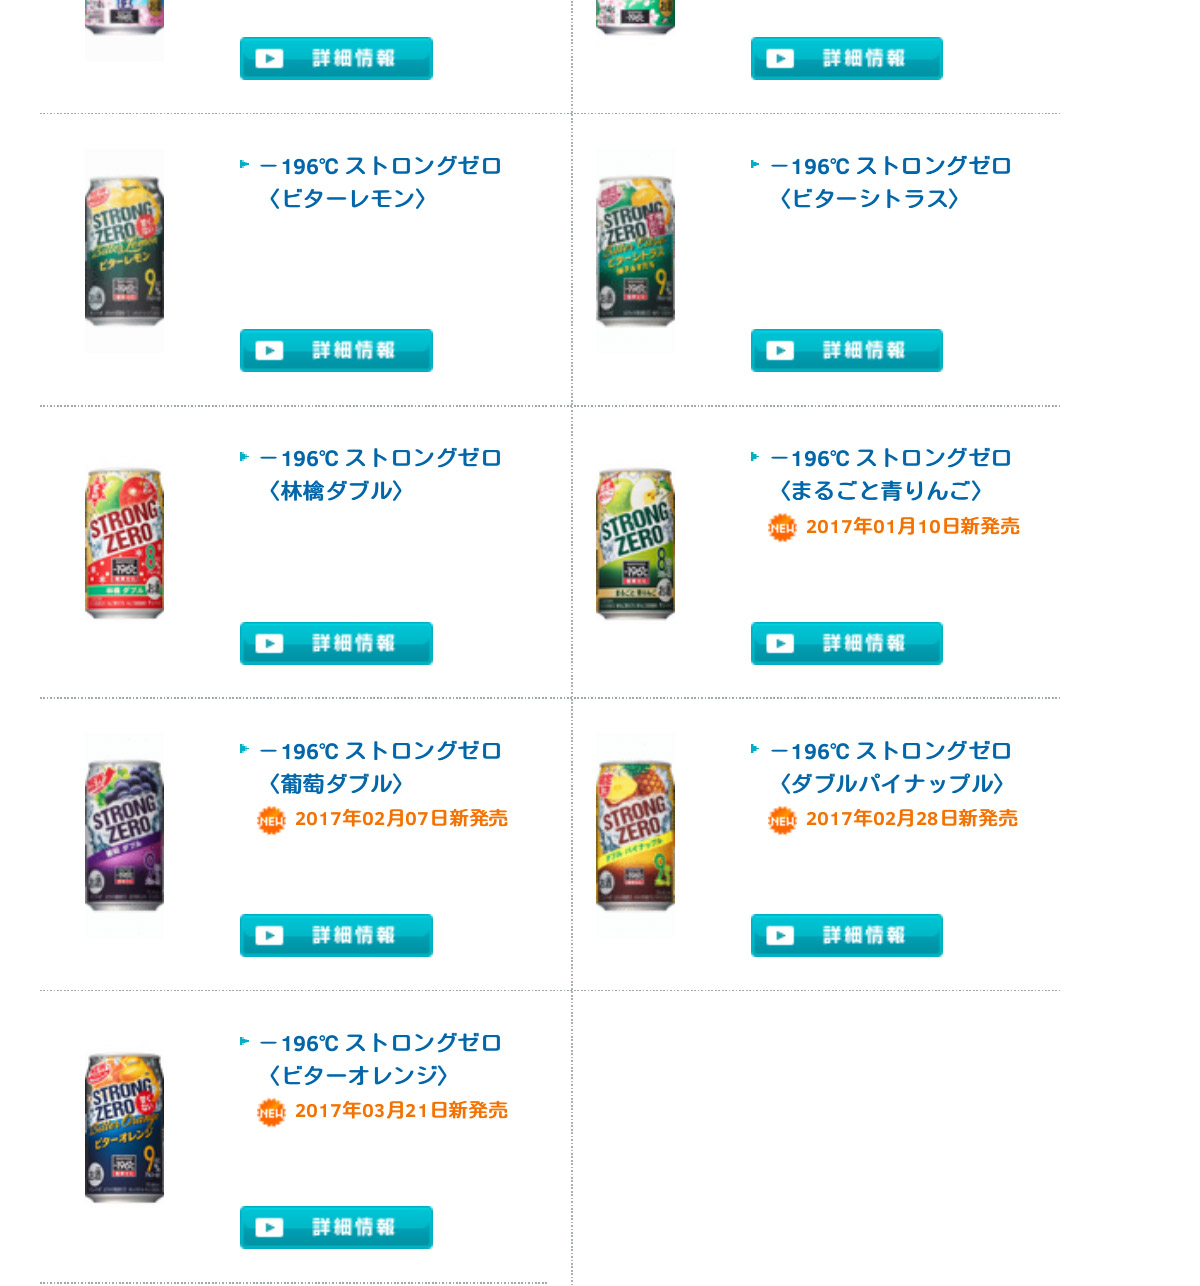The width and height of the screenshot is (1200, 1286).
Task: Select the red 林檎ダブル can thumbnail
Action: click(x=124, y=543)
